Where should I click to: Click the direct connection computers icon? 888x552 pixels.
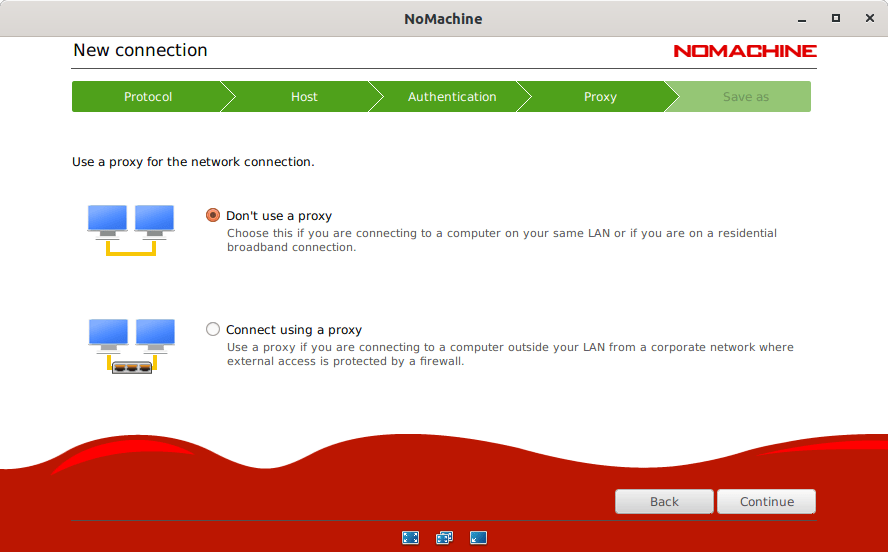tap(130, 230)
